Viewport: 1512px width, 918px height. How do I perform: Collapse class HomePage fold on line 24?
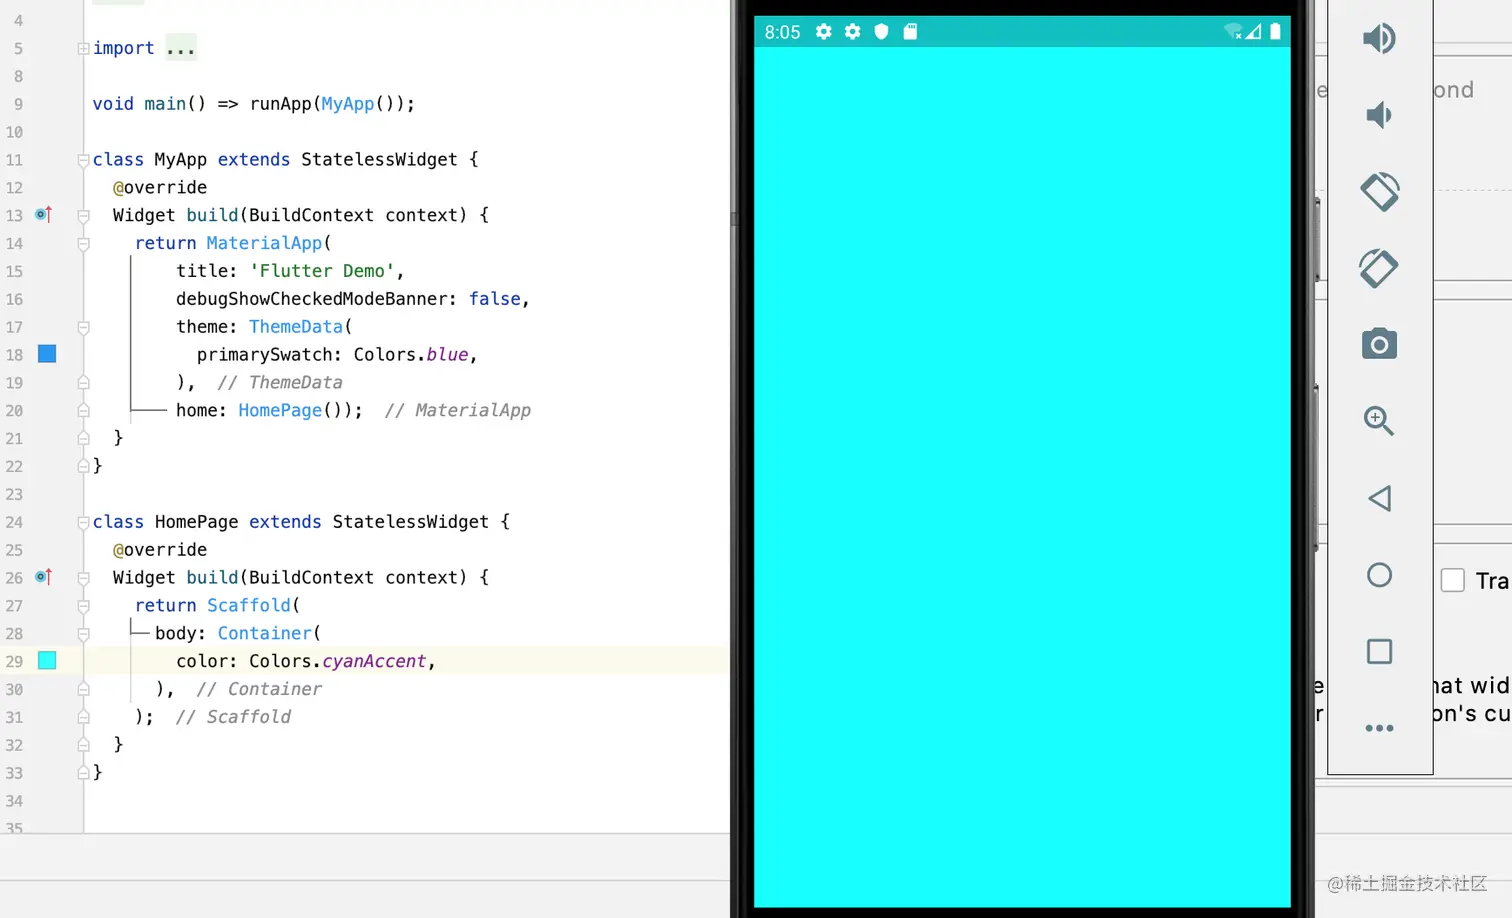tap(84, 522)
